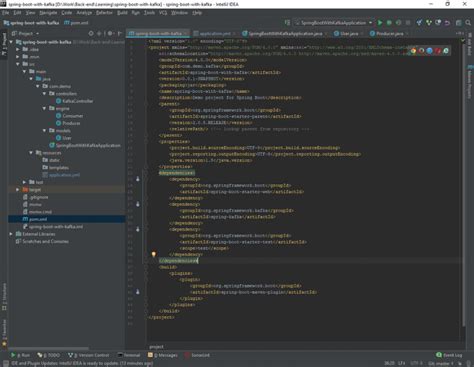Open Search Everywhere magnifier icon
Screen dimensions: 474x367
point(468,23)
